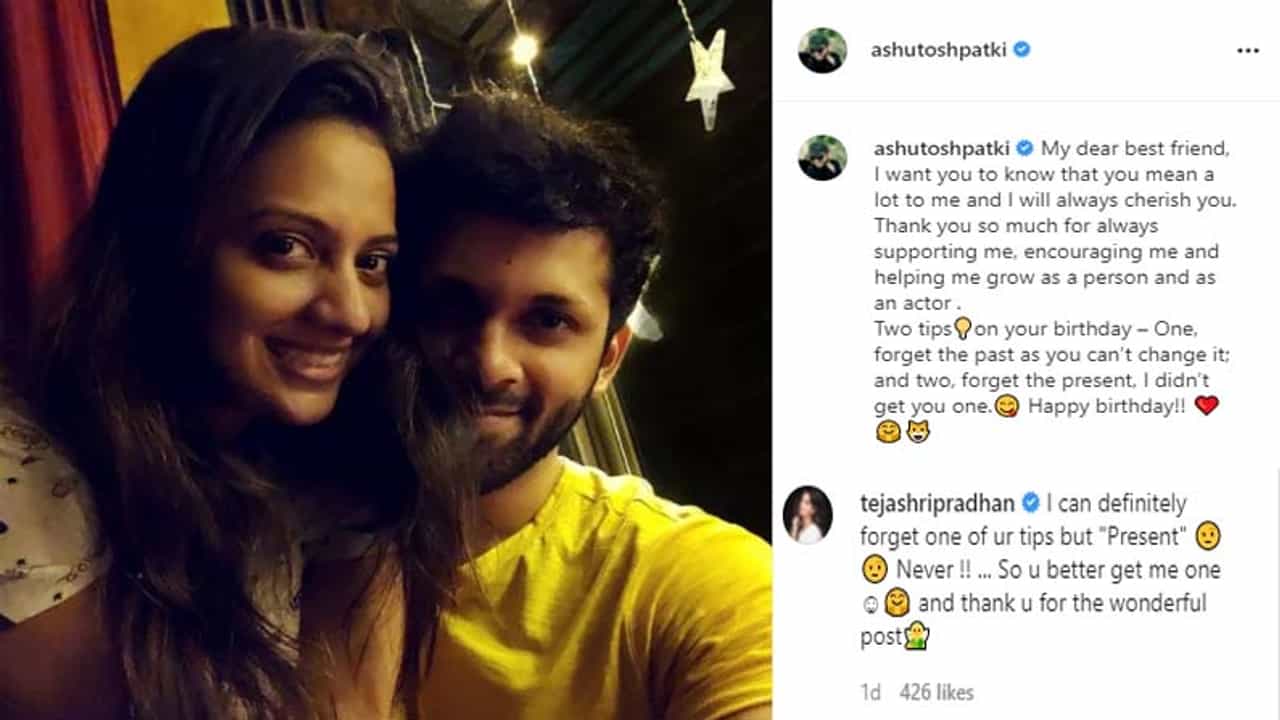Click the hugging face emoji below caption
The image size is (1280, 720).
point(887,433)
